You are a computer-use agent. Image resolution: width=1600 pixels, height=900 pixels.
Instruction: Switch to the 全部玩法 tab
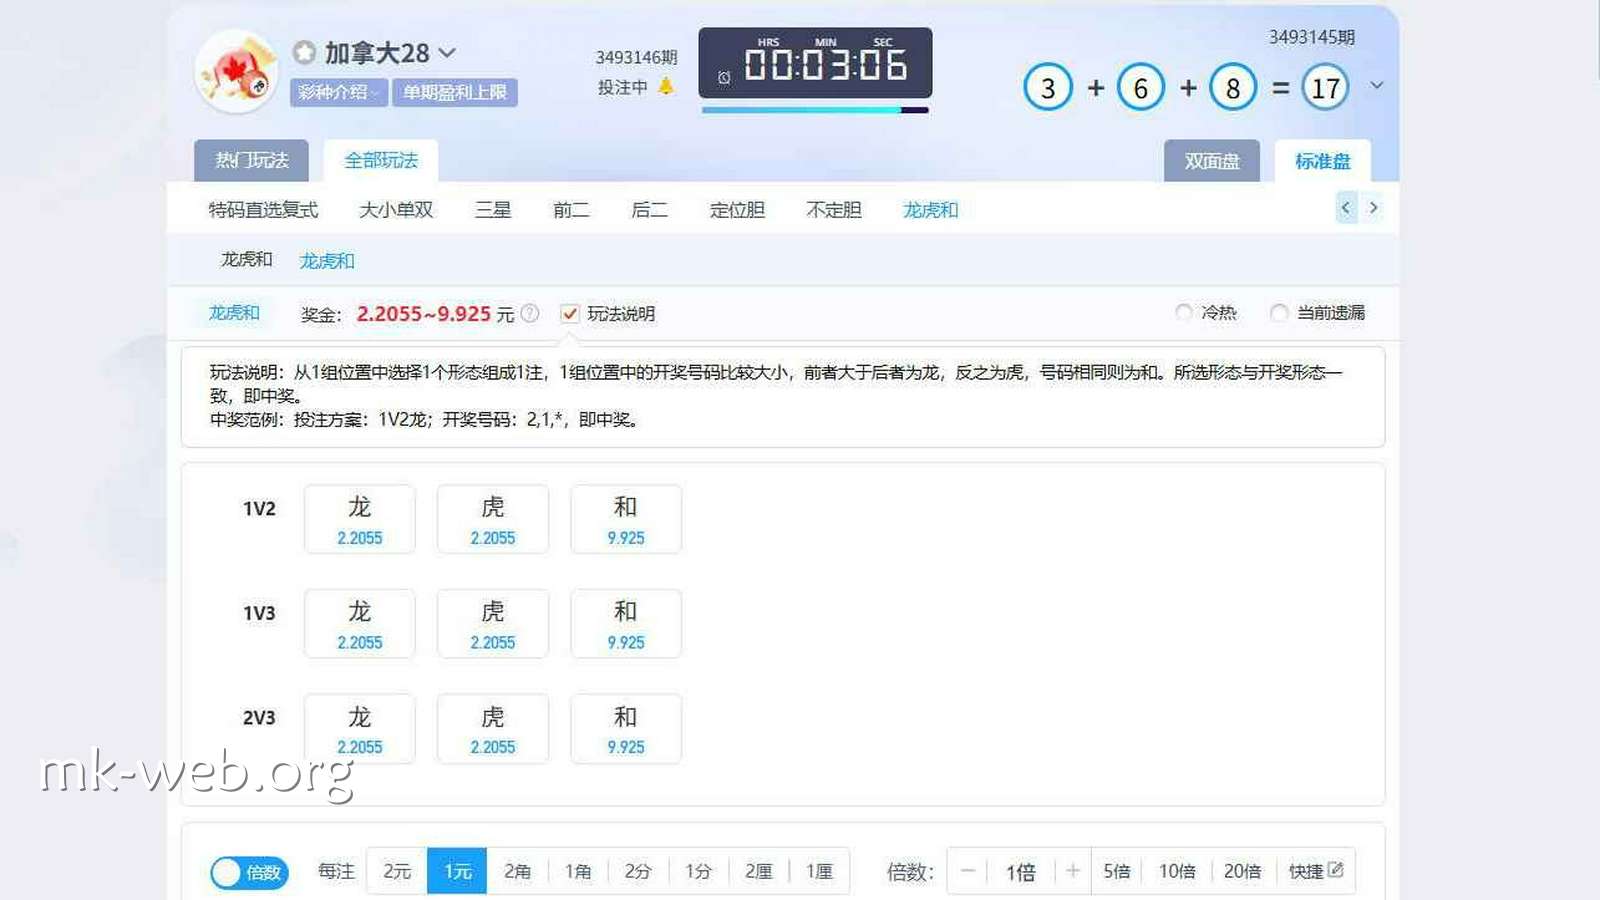click(381, 160)
